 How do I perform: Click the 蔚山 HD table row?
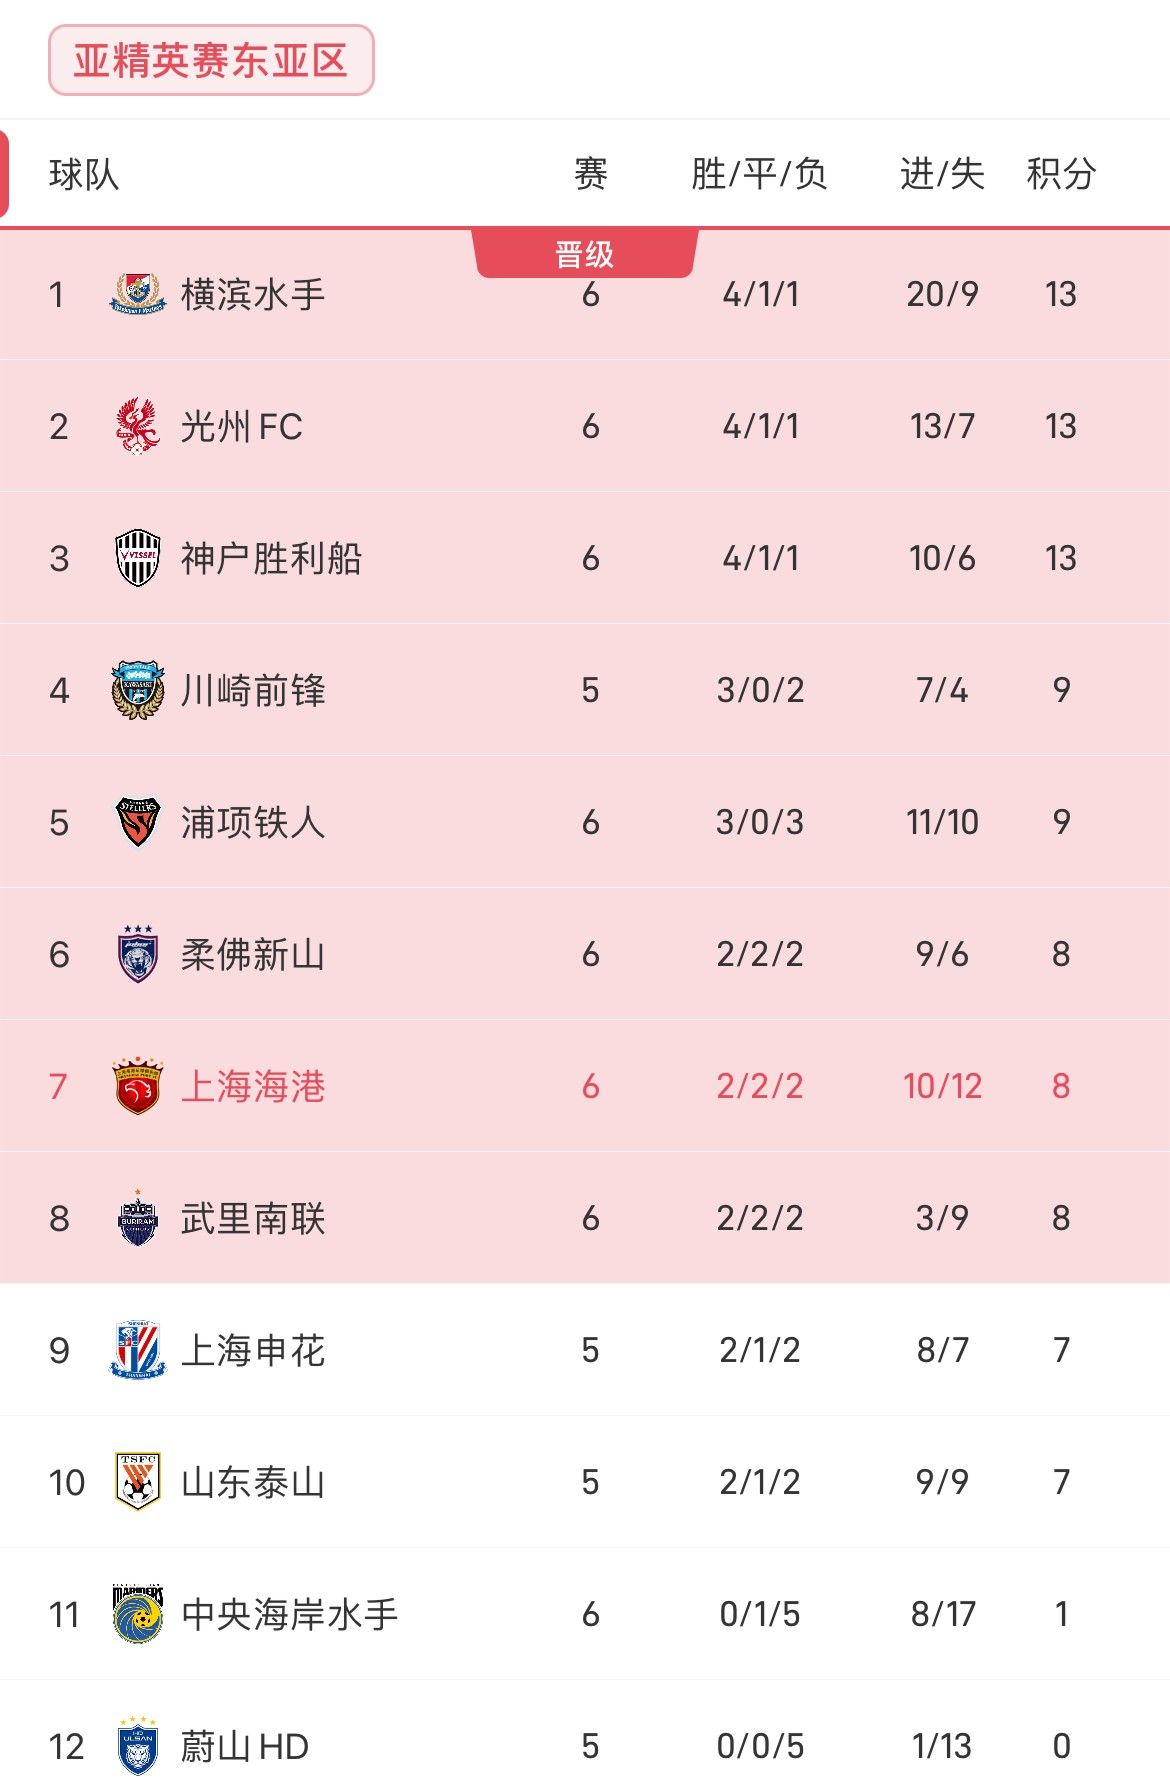click(x=585, y=1746)
